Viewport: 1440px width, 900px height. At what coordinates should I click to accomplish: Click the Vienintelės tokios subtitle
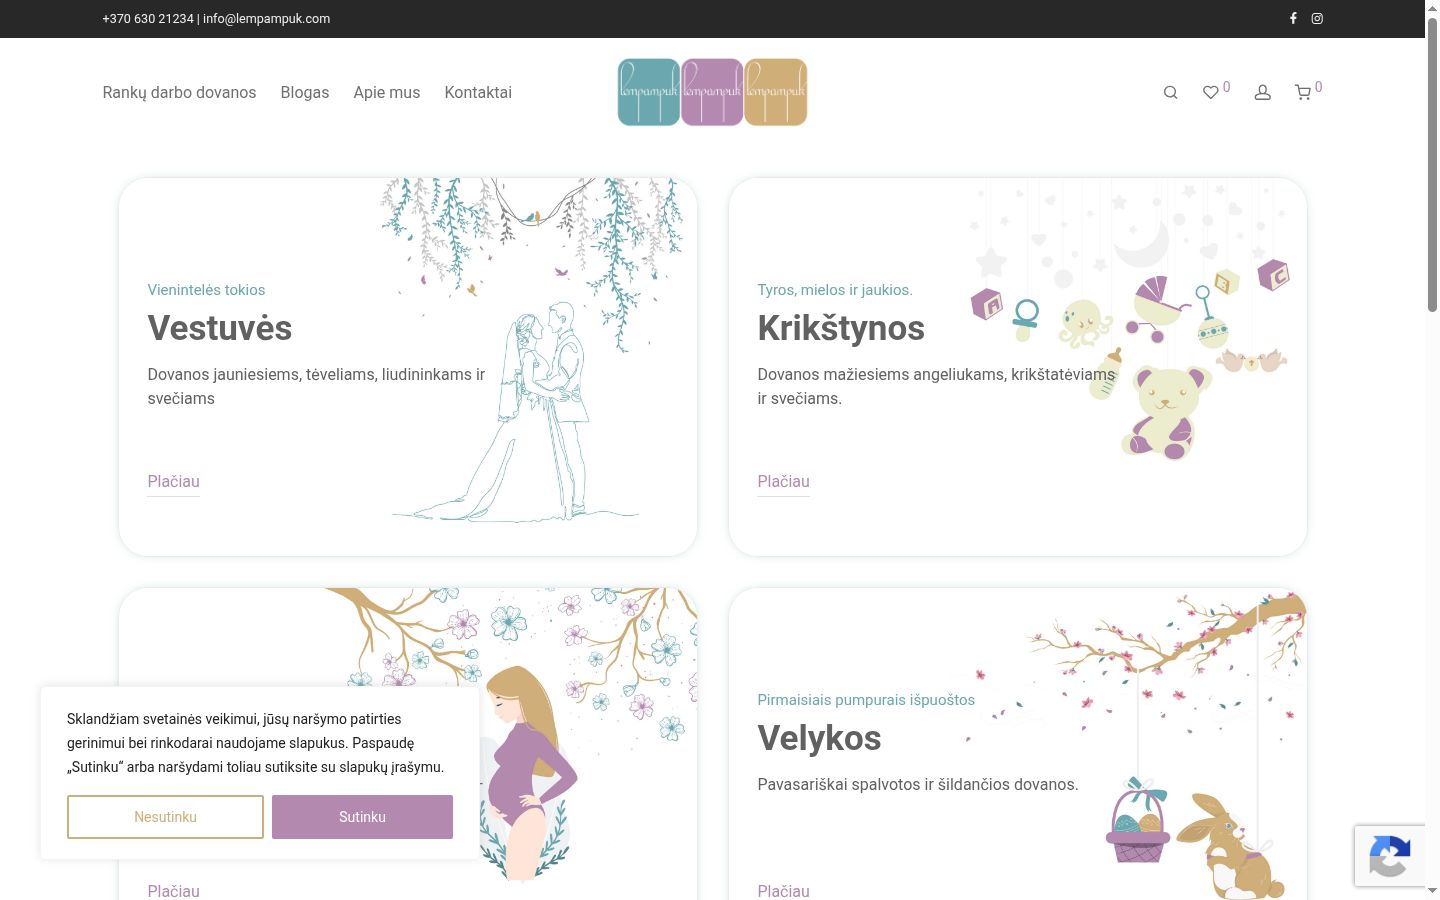(x=206, y=290)
